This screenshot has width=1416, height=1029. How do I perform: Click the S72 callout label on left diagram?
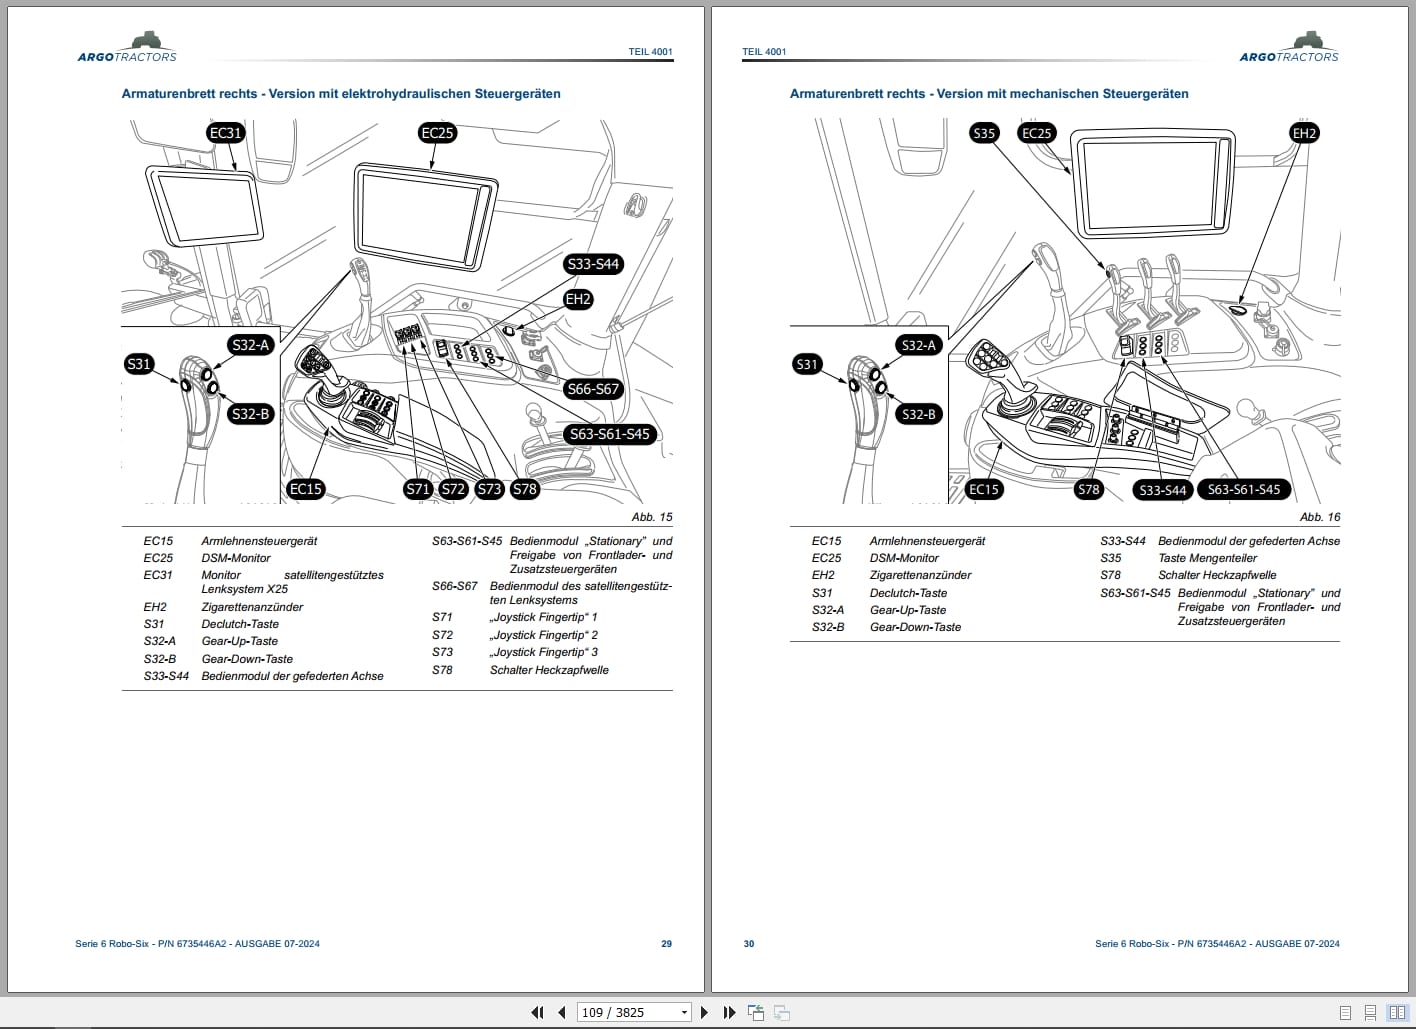pyautogui.click(x=453, y=489)
